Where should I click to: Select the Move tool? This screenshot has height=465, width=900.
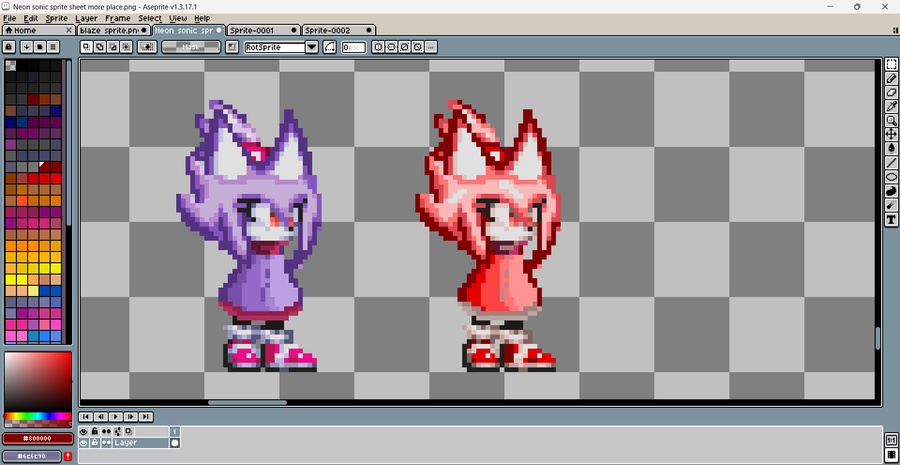(x=891, y=134)
